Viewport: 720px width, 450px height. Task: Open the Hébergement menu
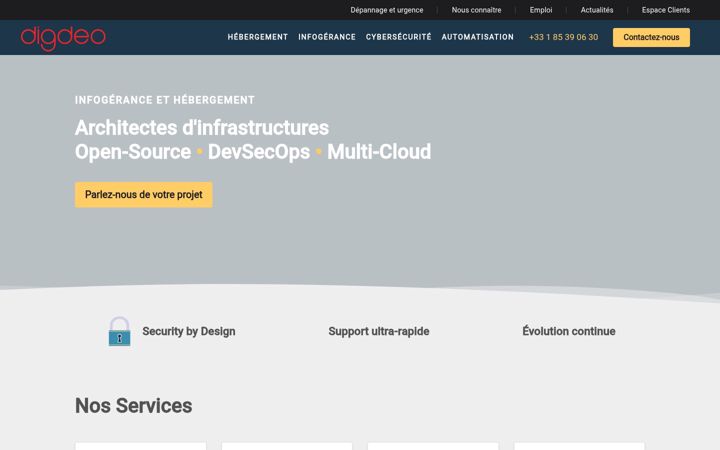[258, 37]
